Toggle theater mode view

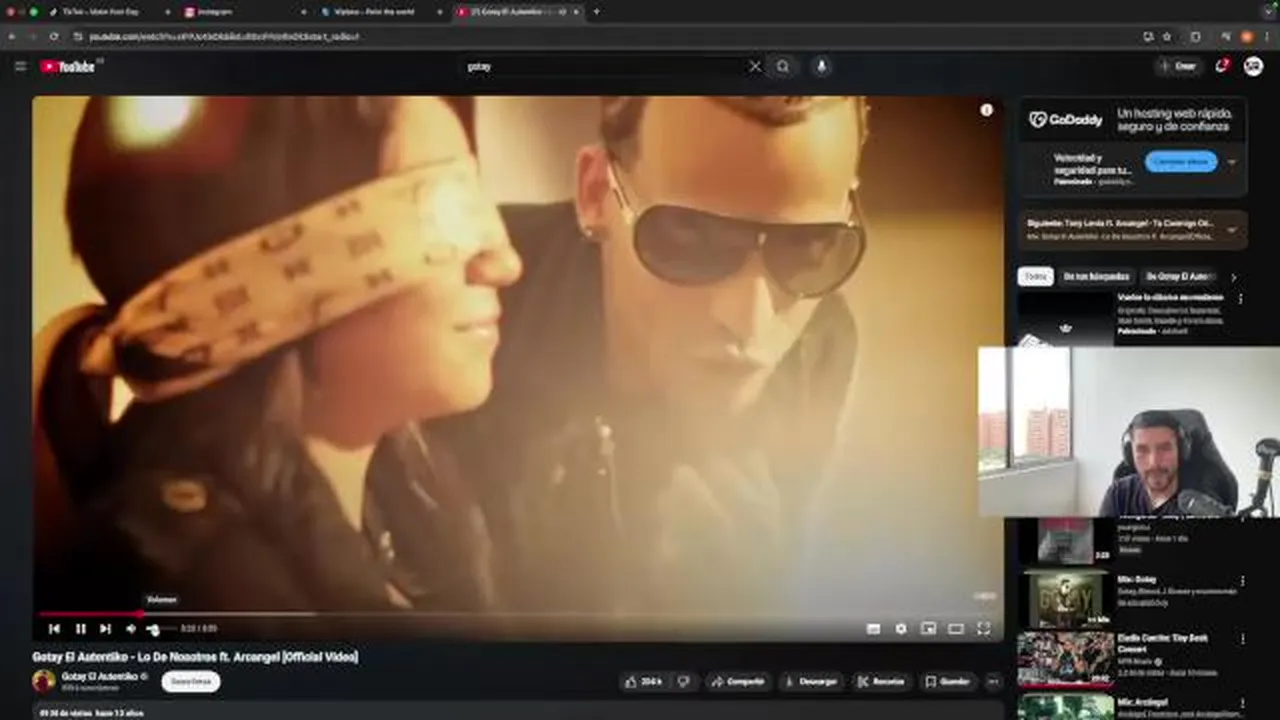point(956,628)
